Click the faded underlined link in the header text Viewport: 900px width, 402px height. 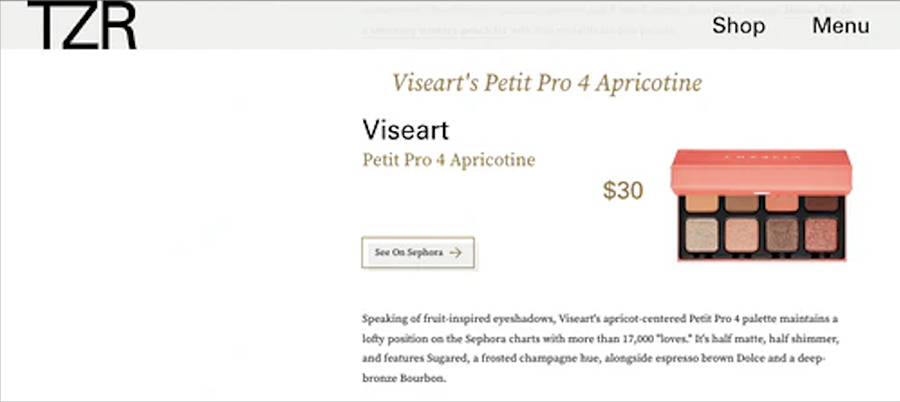tap(410, 30)
